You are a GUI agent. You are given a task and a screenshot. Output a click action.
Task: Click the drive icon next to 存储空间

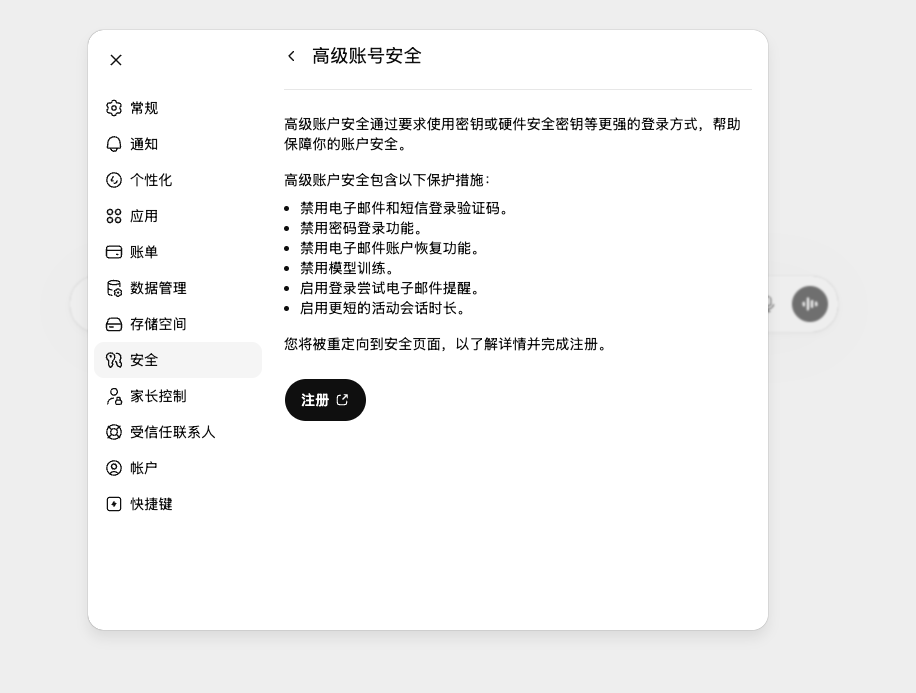(x=114, y=324)
